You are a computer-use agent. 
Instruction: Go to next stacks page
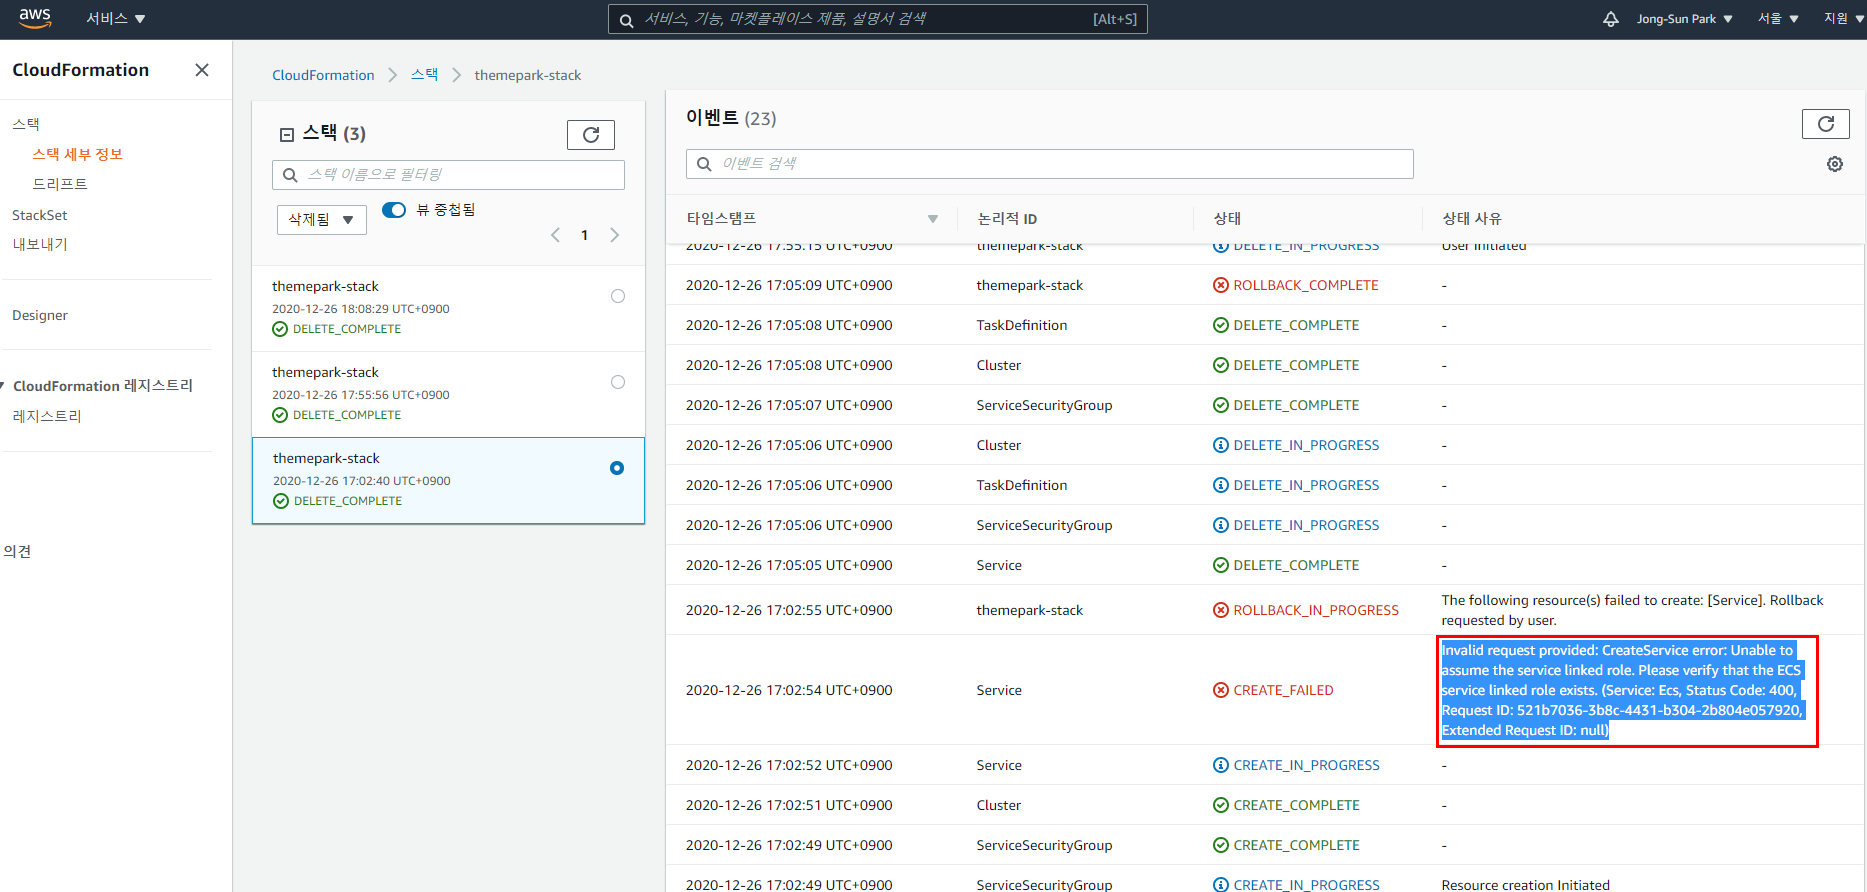click(615, 235)
